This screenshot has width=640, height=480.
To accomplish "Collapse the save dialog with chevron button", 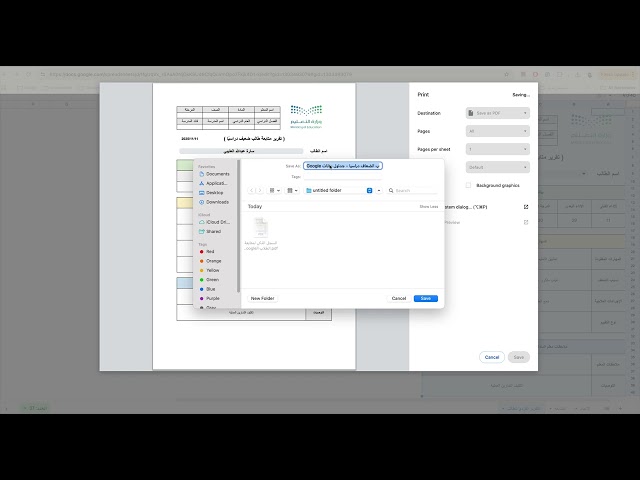I will (x=379, y=190).
